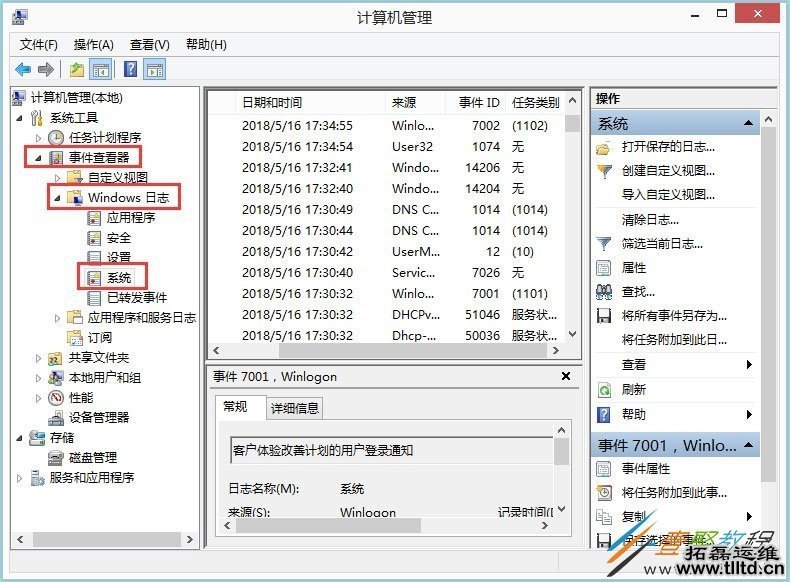Screen dimensions: 790x582
Task: Select event row 2018/5/16 17:34:55 Winlogon 7002
Action: click(x=386, y=125)
